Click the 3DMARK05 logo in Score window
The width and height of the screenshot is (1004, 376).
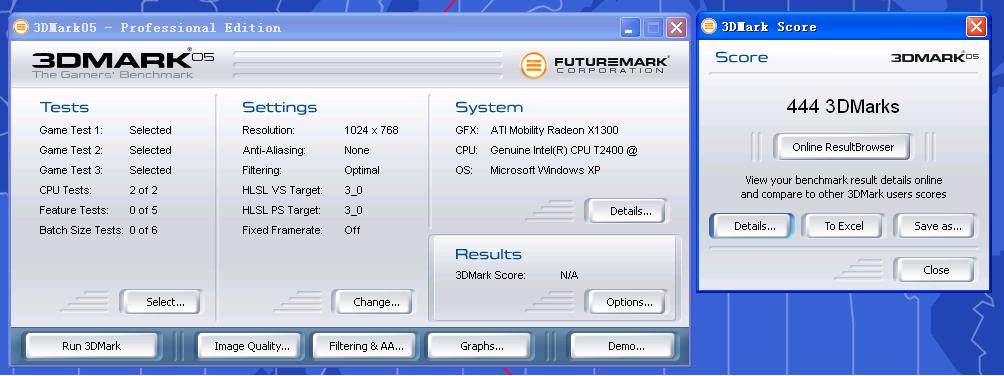[935, 58]
